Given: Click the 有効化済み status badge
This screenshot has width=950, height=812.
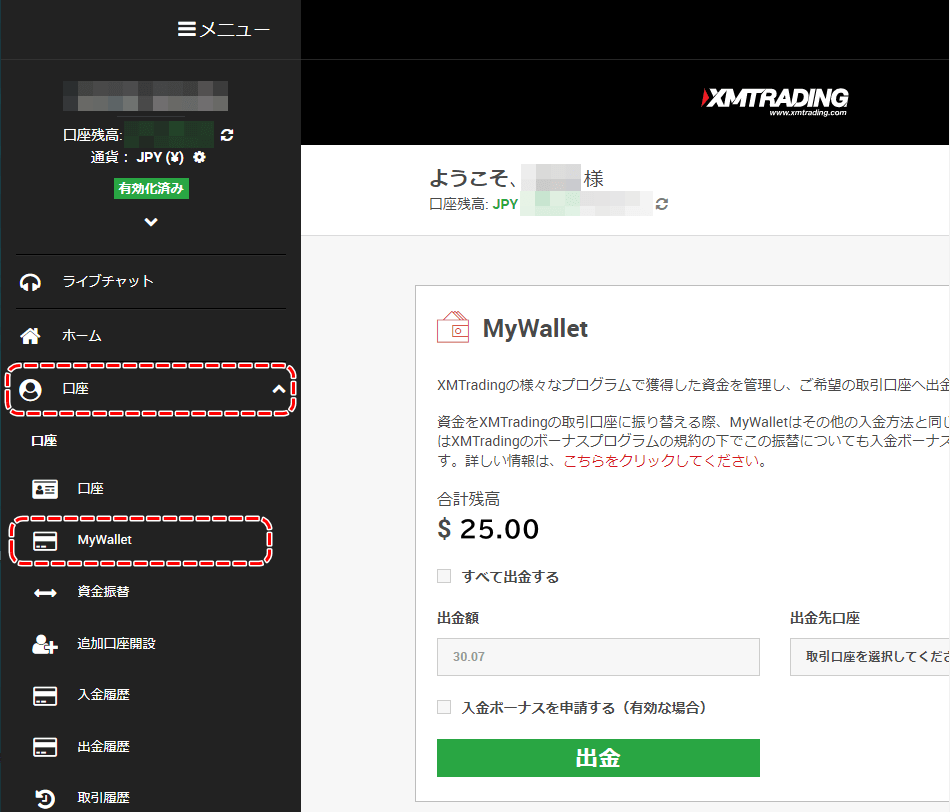Looking at the screenshot, I should [151, 188].
